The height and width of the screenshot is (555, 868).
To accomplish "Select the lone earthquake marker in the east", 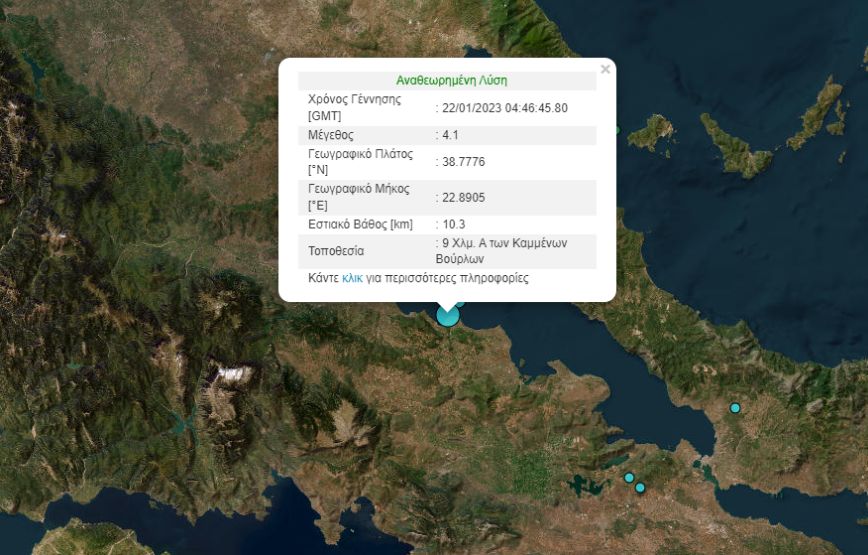I will pyautogui.click(x=735, y=408).
